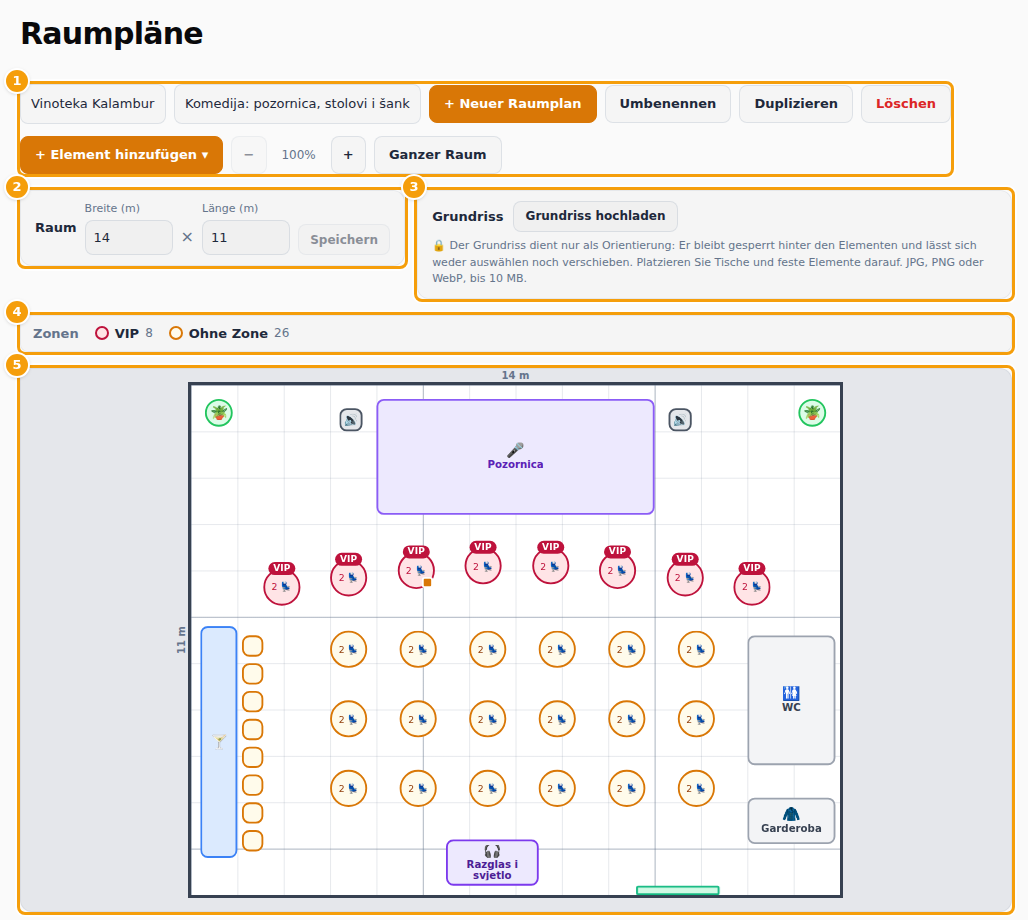1028x920 pixels.
Task: Select the top-right non-VIP round table
Action: pos(696,649)
